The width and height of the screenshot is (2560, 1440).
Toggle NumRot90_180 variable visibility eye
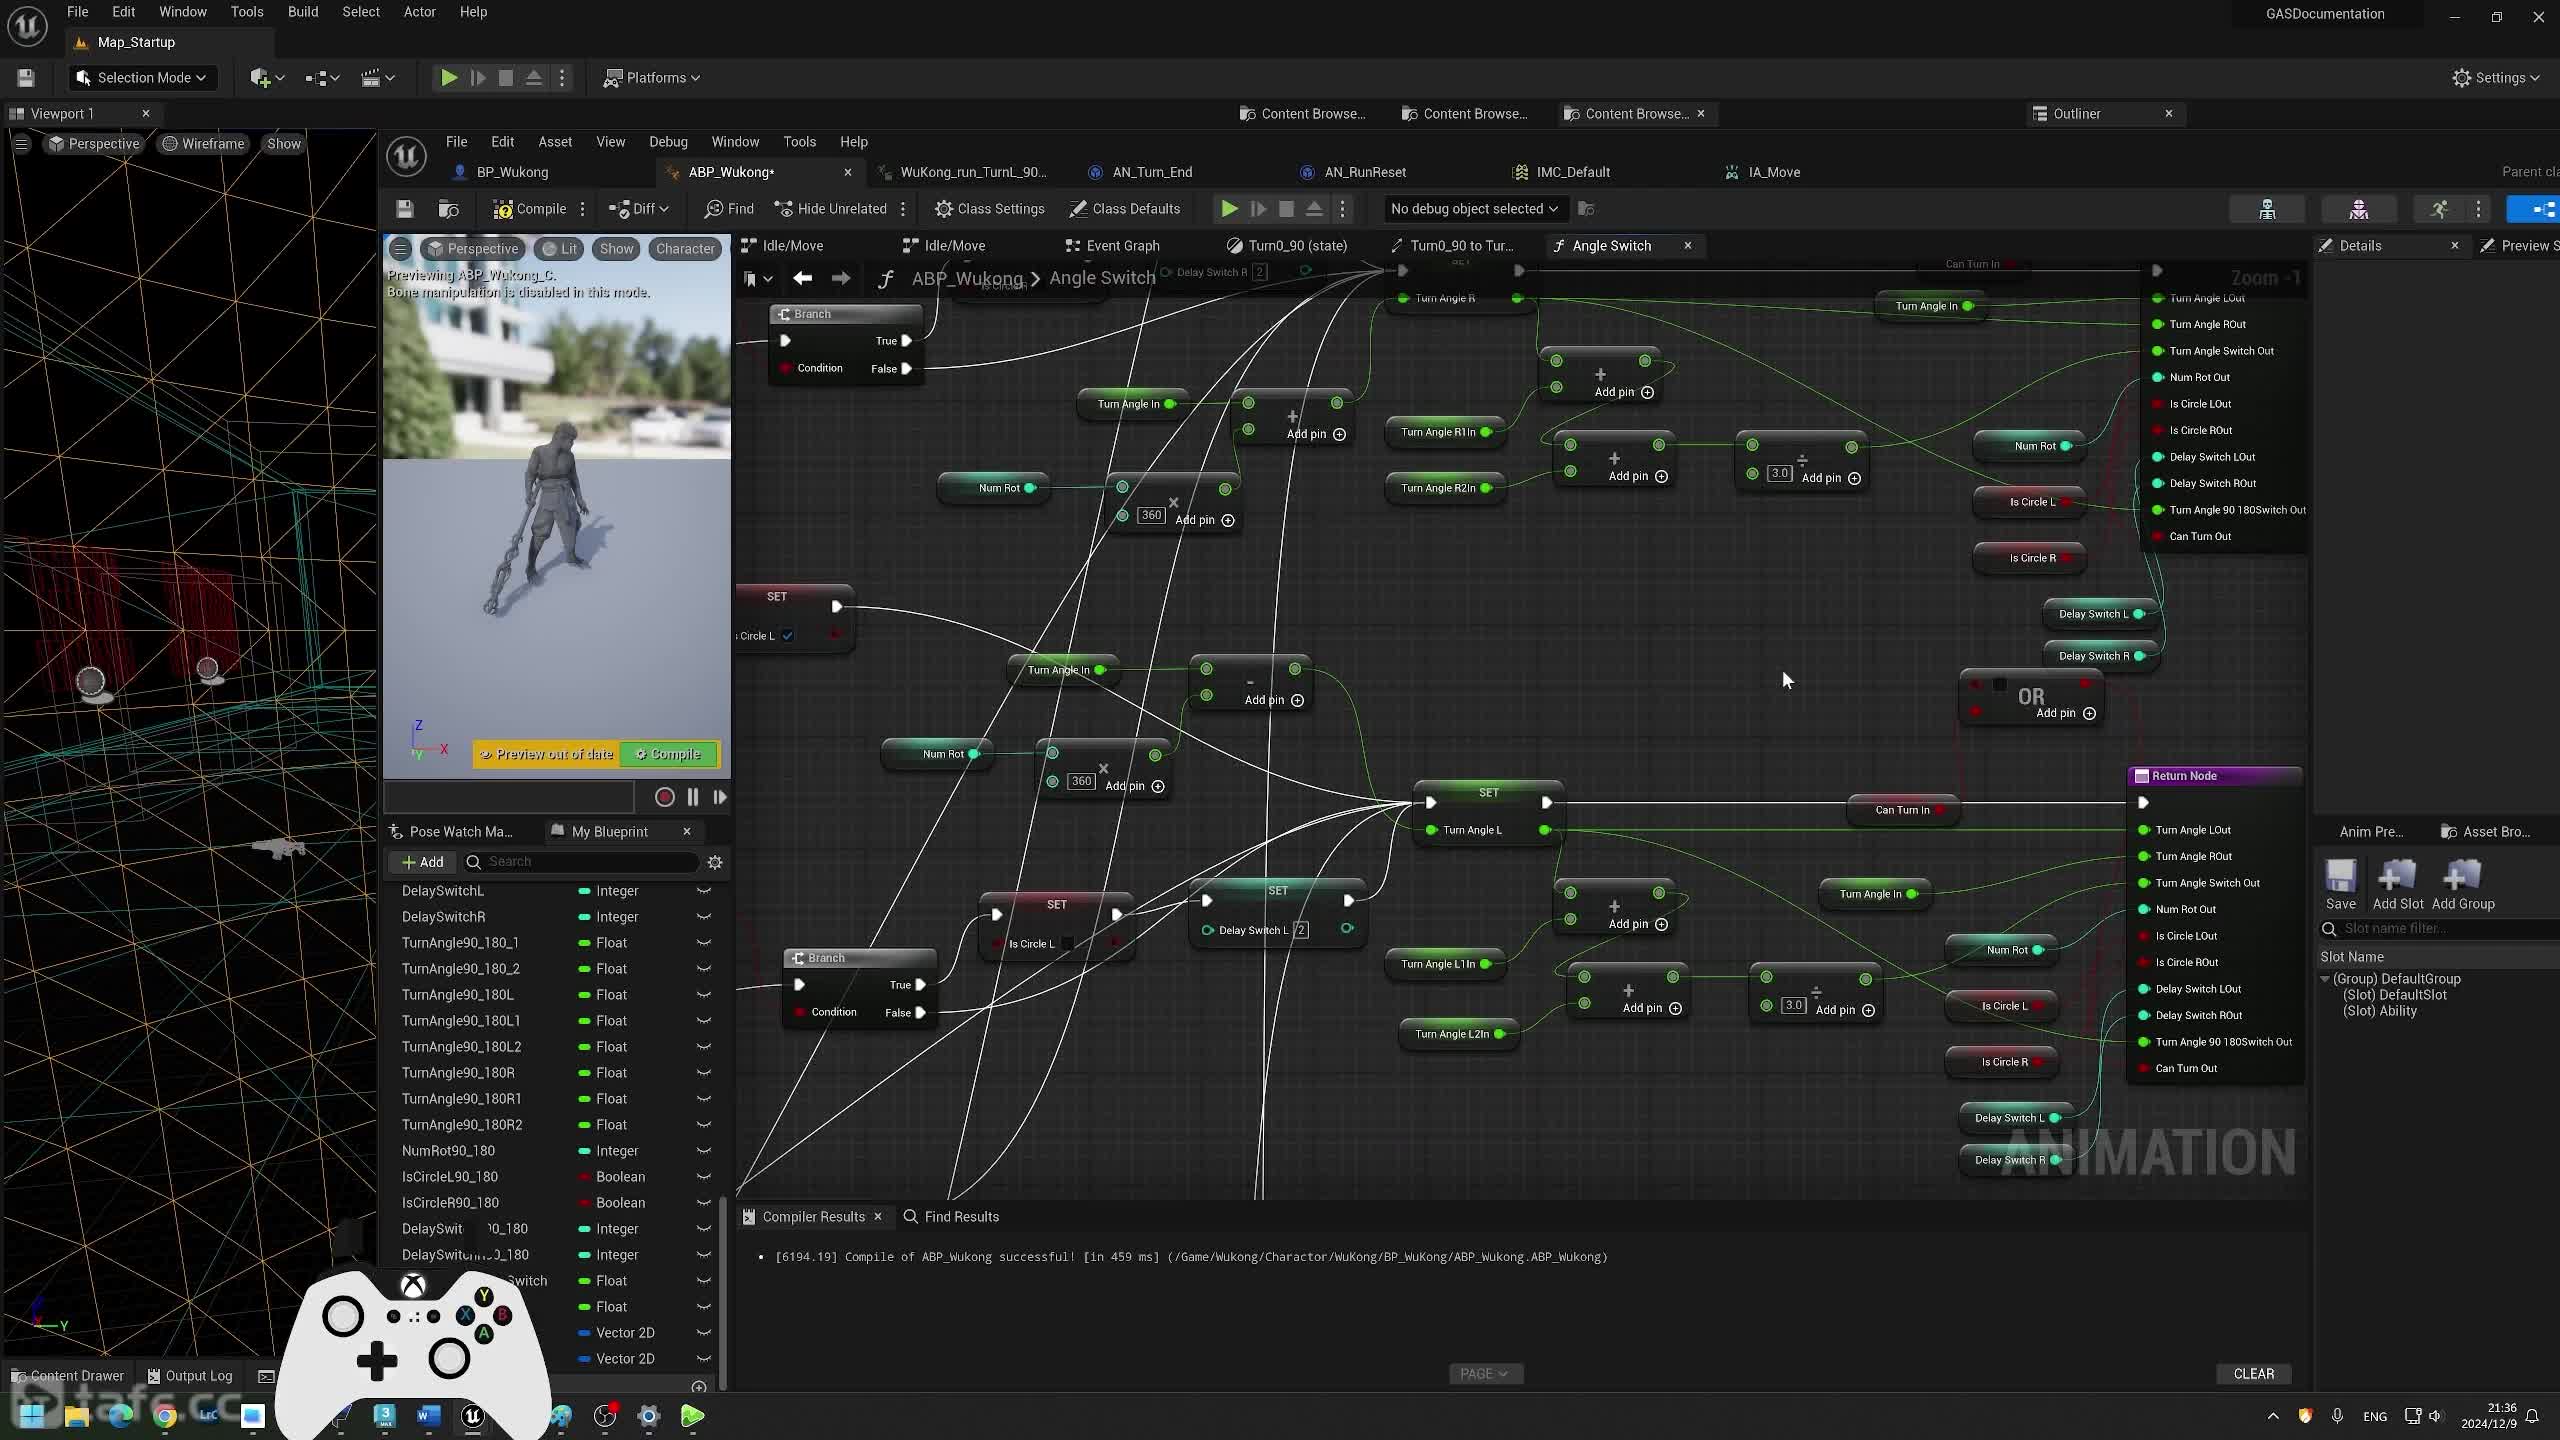click(703, 1150)
